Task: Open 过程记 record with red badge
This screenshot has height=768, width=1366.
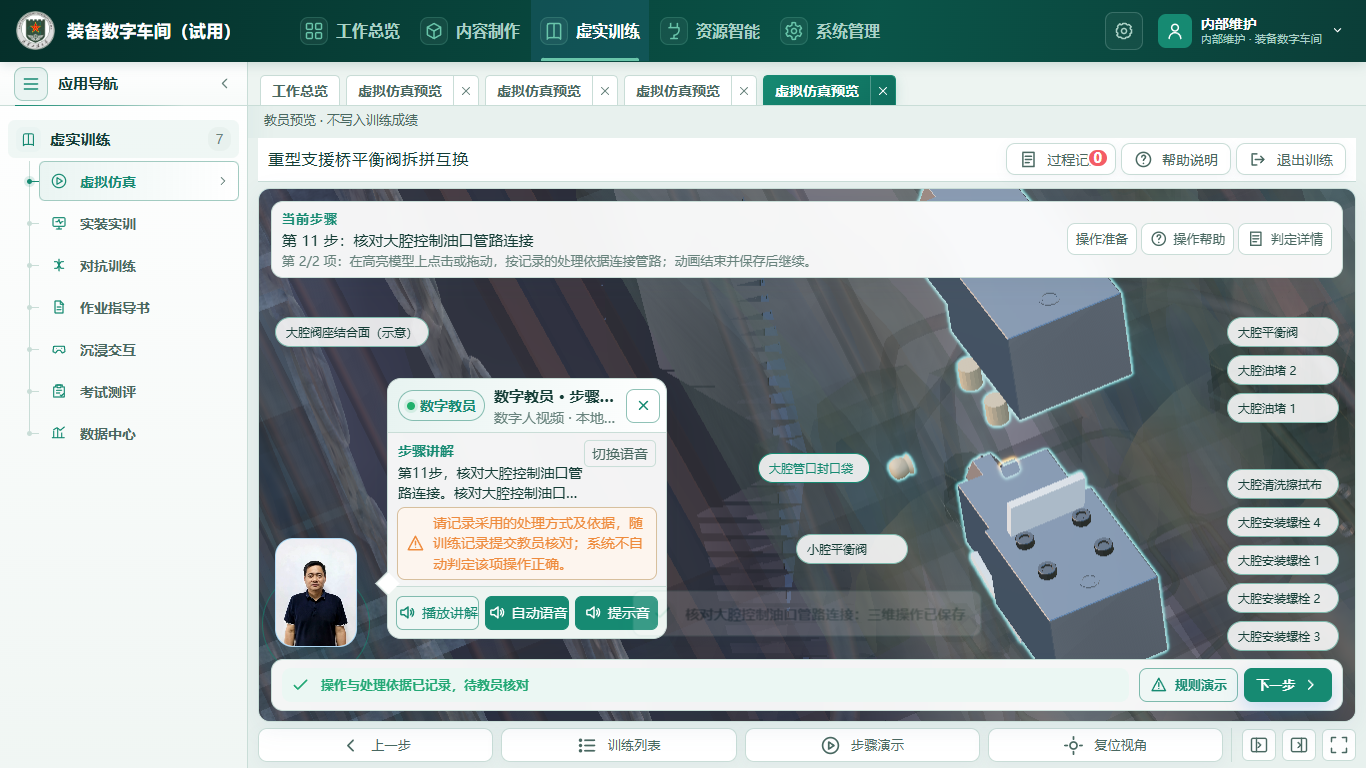Action: point(1060,160)
